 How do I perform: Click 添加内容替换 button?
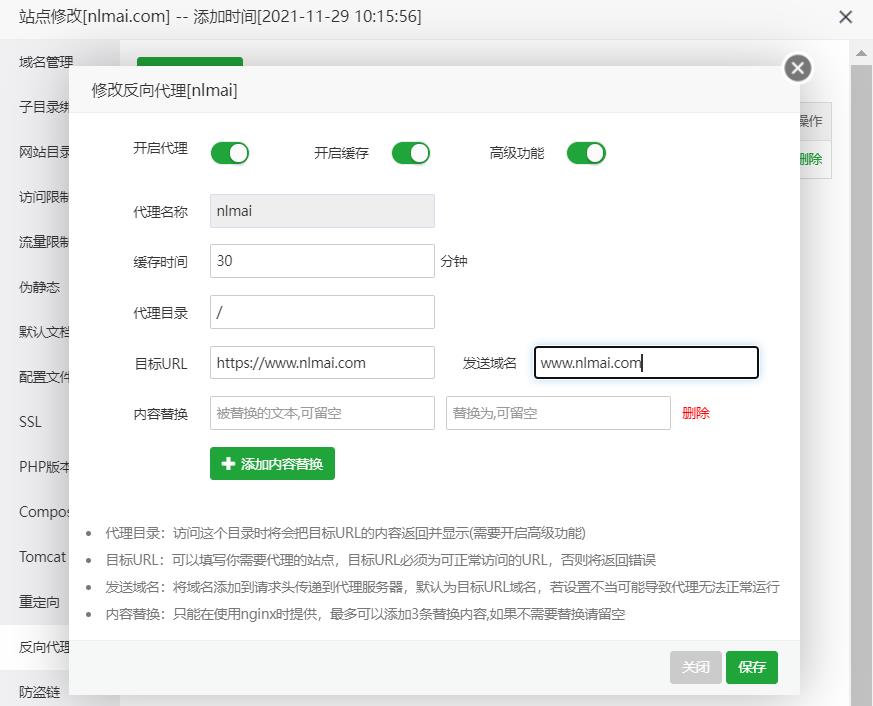[272, 463]
